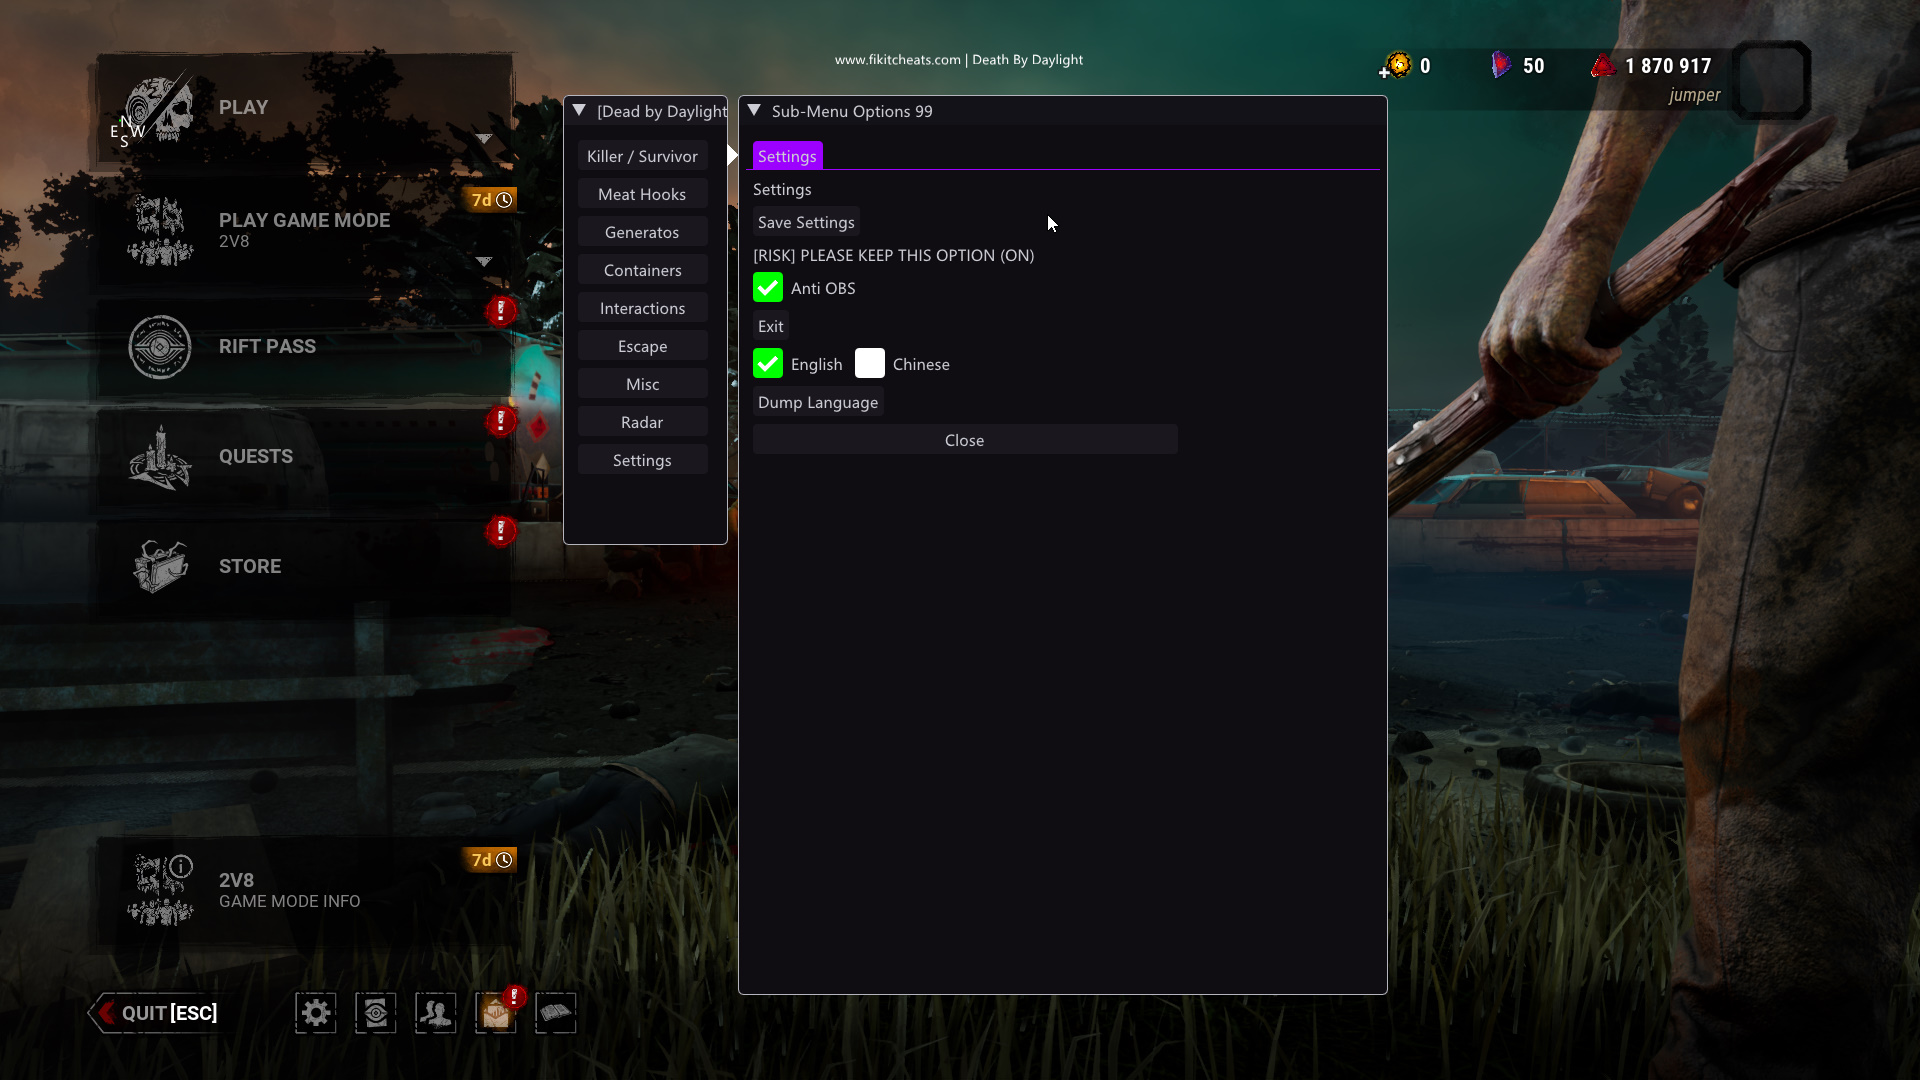Select the purple Settings tab
This screenshot has width=1920, height=1080.
click(787, 156)
